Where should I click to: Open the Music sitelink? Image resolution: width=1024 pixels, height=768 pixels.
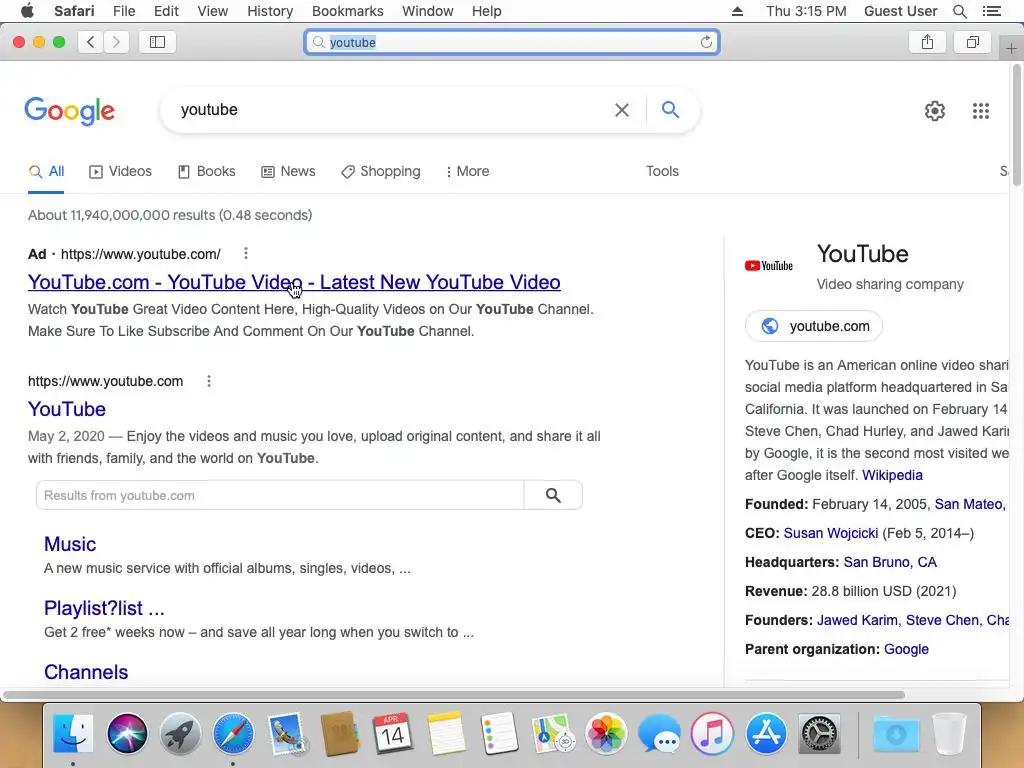(x=70, y=544)
